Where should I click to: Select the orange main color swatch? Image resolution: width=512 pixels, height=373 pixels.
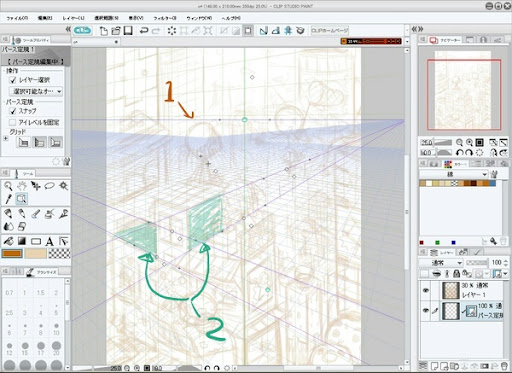click(12, 254)
